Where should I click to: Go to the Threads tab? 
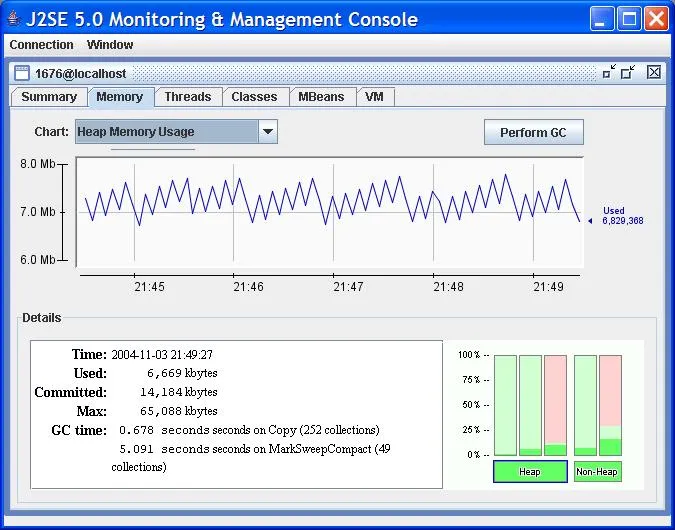(188, 97)
